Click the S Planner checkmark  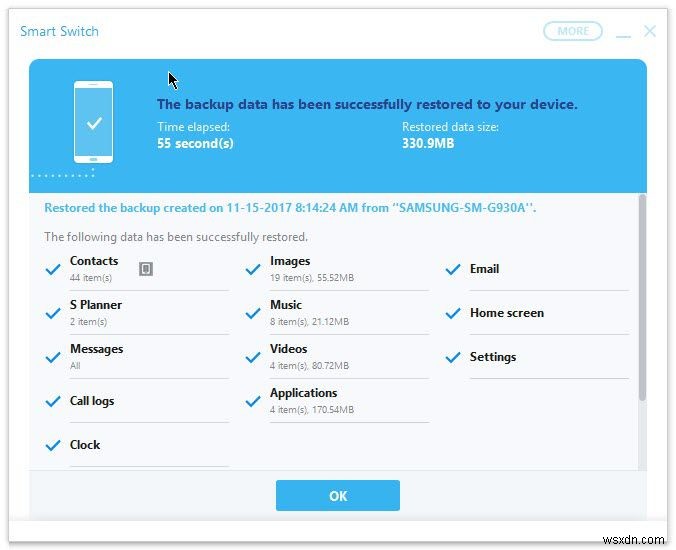pos(53,313)
